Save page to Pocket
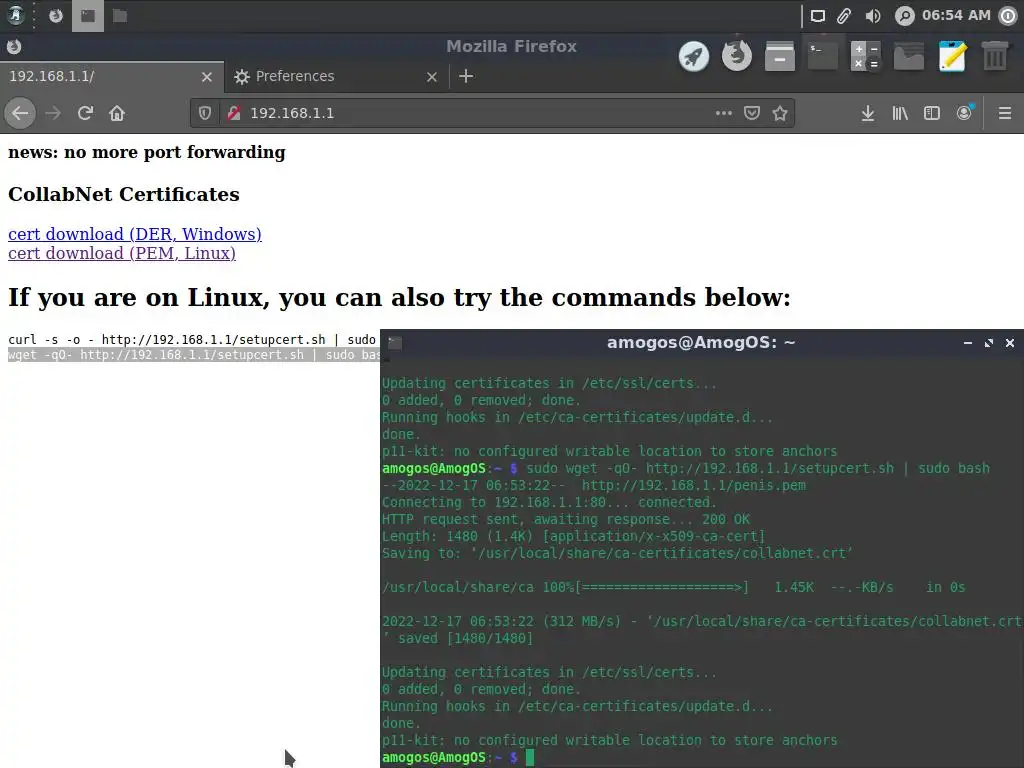Image resolution: width=1024 pixels, height=768 pixels. [752, 113]
